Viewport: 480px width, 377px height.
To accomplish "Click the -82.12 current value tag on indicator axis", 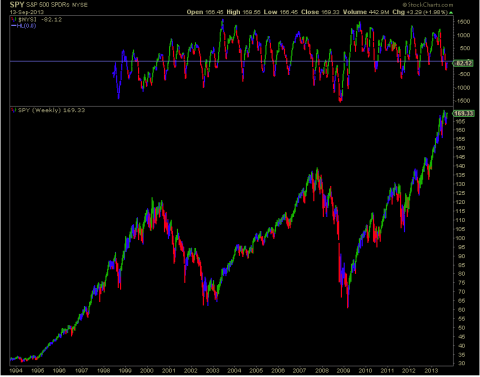I will pyautogui.click(x=463, y=63).
